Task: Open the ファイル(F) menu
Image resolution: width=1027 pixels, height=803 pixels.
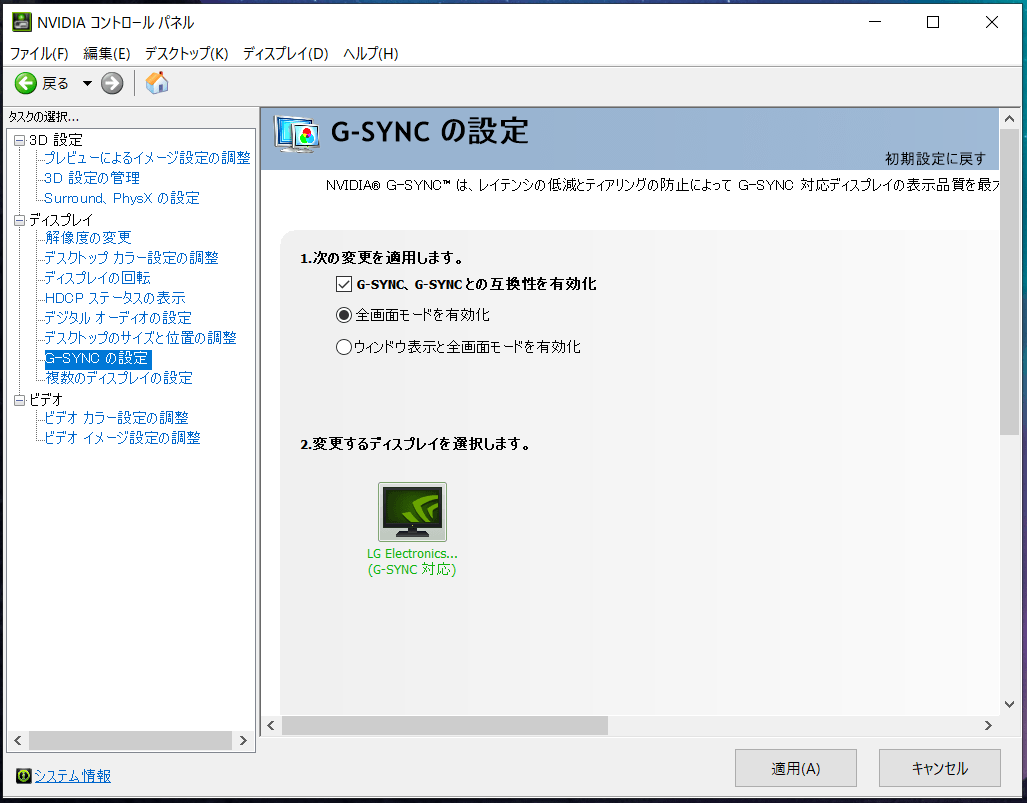Action: [x=39, y=54]
